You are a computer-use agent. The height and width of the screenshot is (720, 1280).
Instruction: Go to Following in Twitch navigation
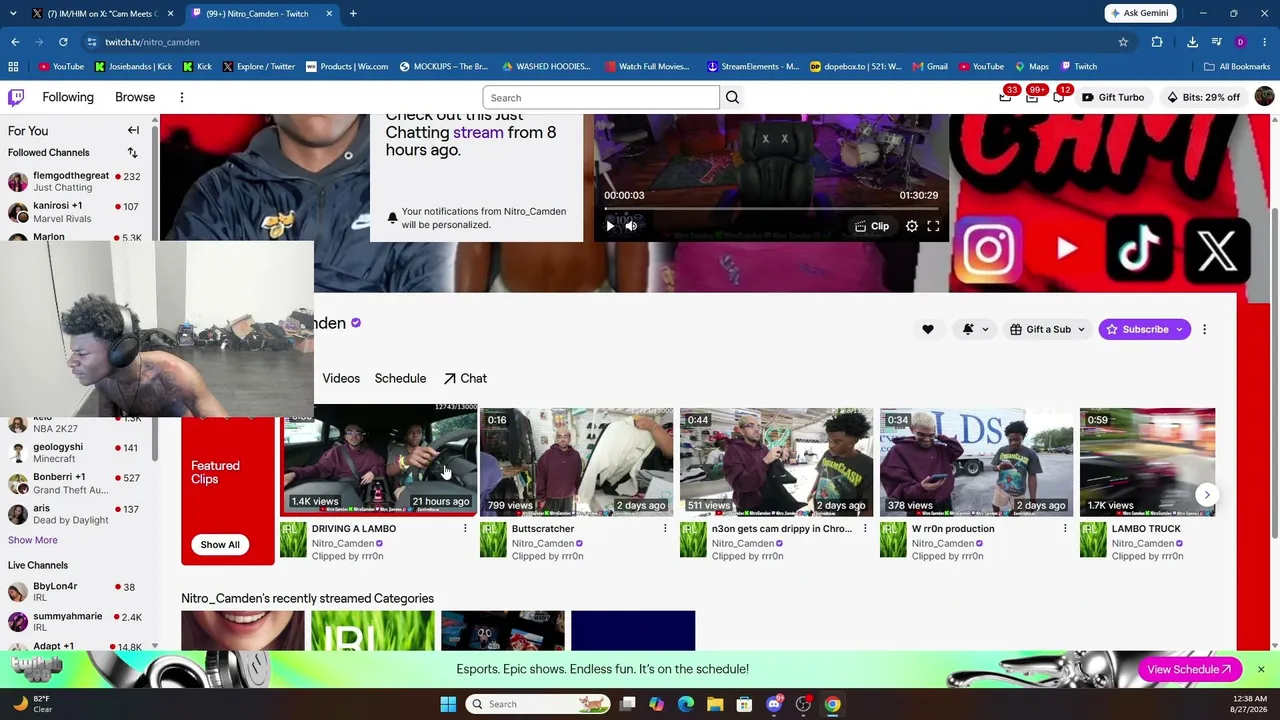point(68,97)
